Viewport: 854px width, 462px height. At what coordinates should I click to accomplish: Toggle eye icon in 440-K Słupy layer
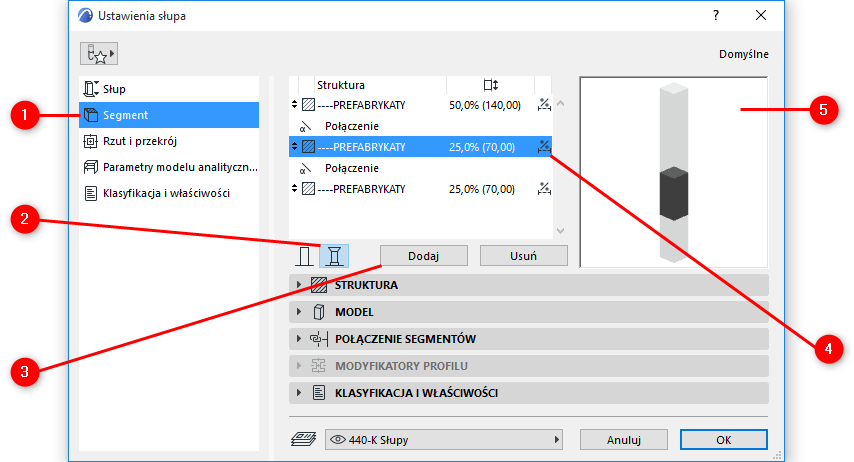(338, 440)
